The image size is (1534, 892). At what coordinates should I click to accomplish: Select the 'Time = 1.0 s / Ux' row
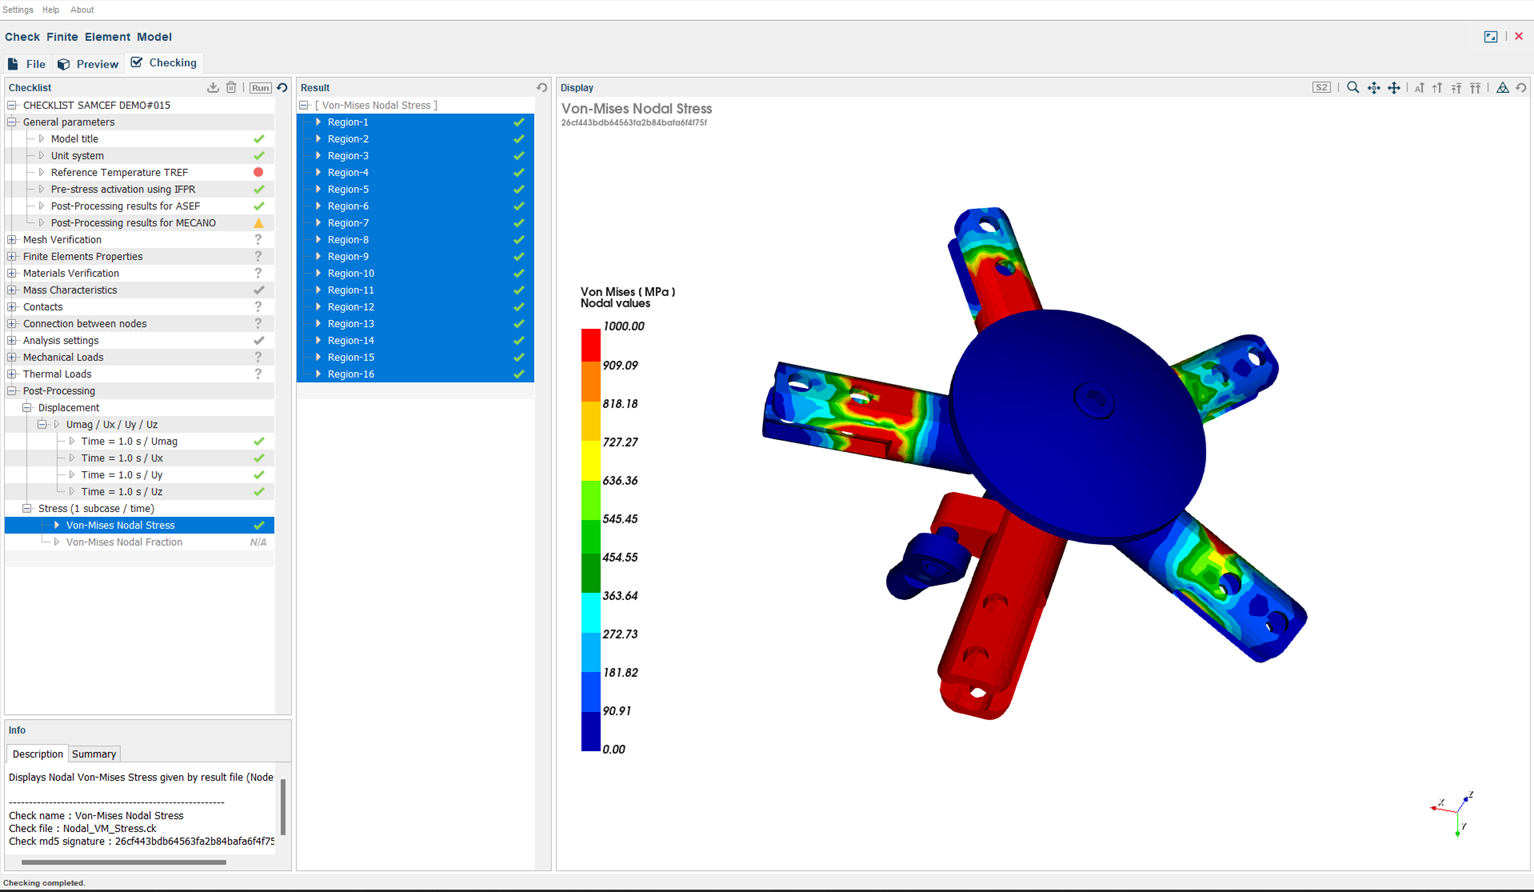[x=139, y=458]
